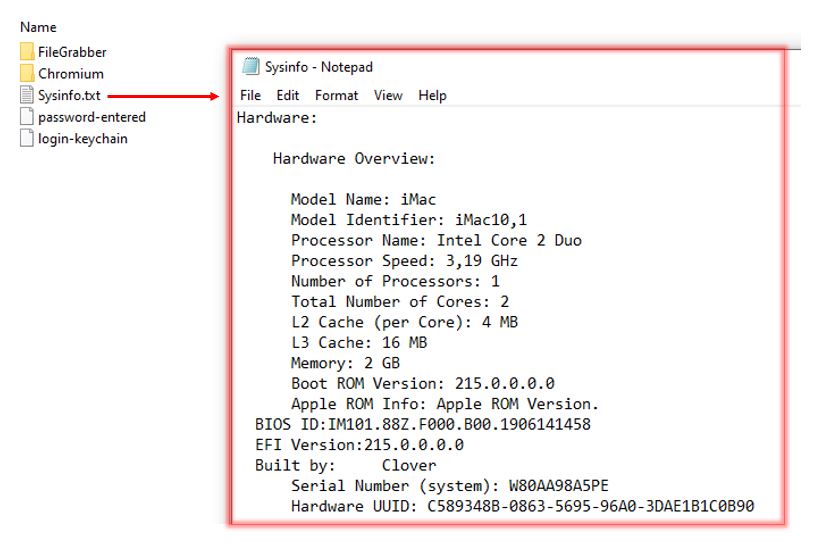Open the Format menu in Notepad
814x543 pixels.
336,96
